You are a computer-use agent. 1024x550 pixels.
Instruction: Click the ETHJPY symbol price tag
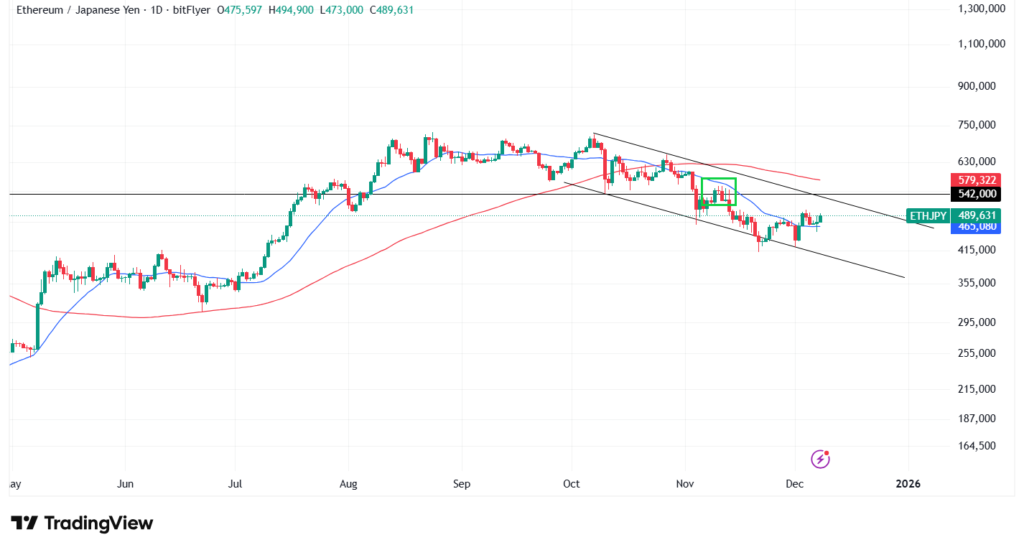[x=928, y=215]
